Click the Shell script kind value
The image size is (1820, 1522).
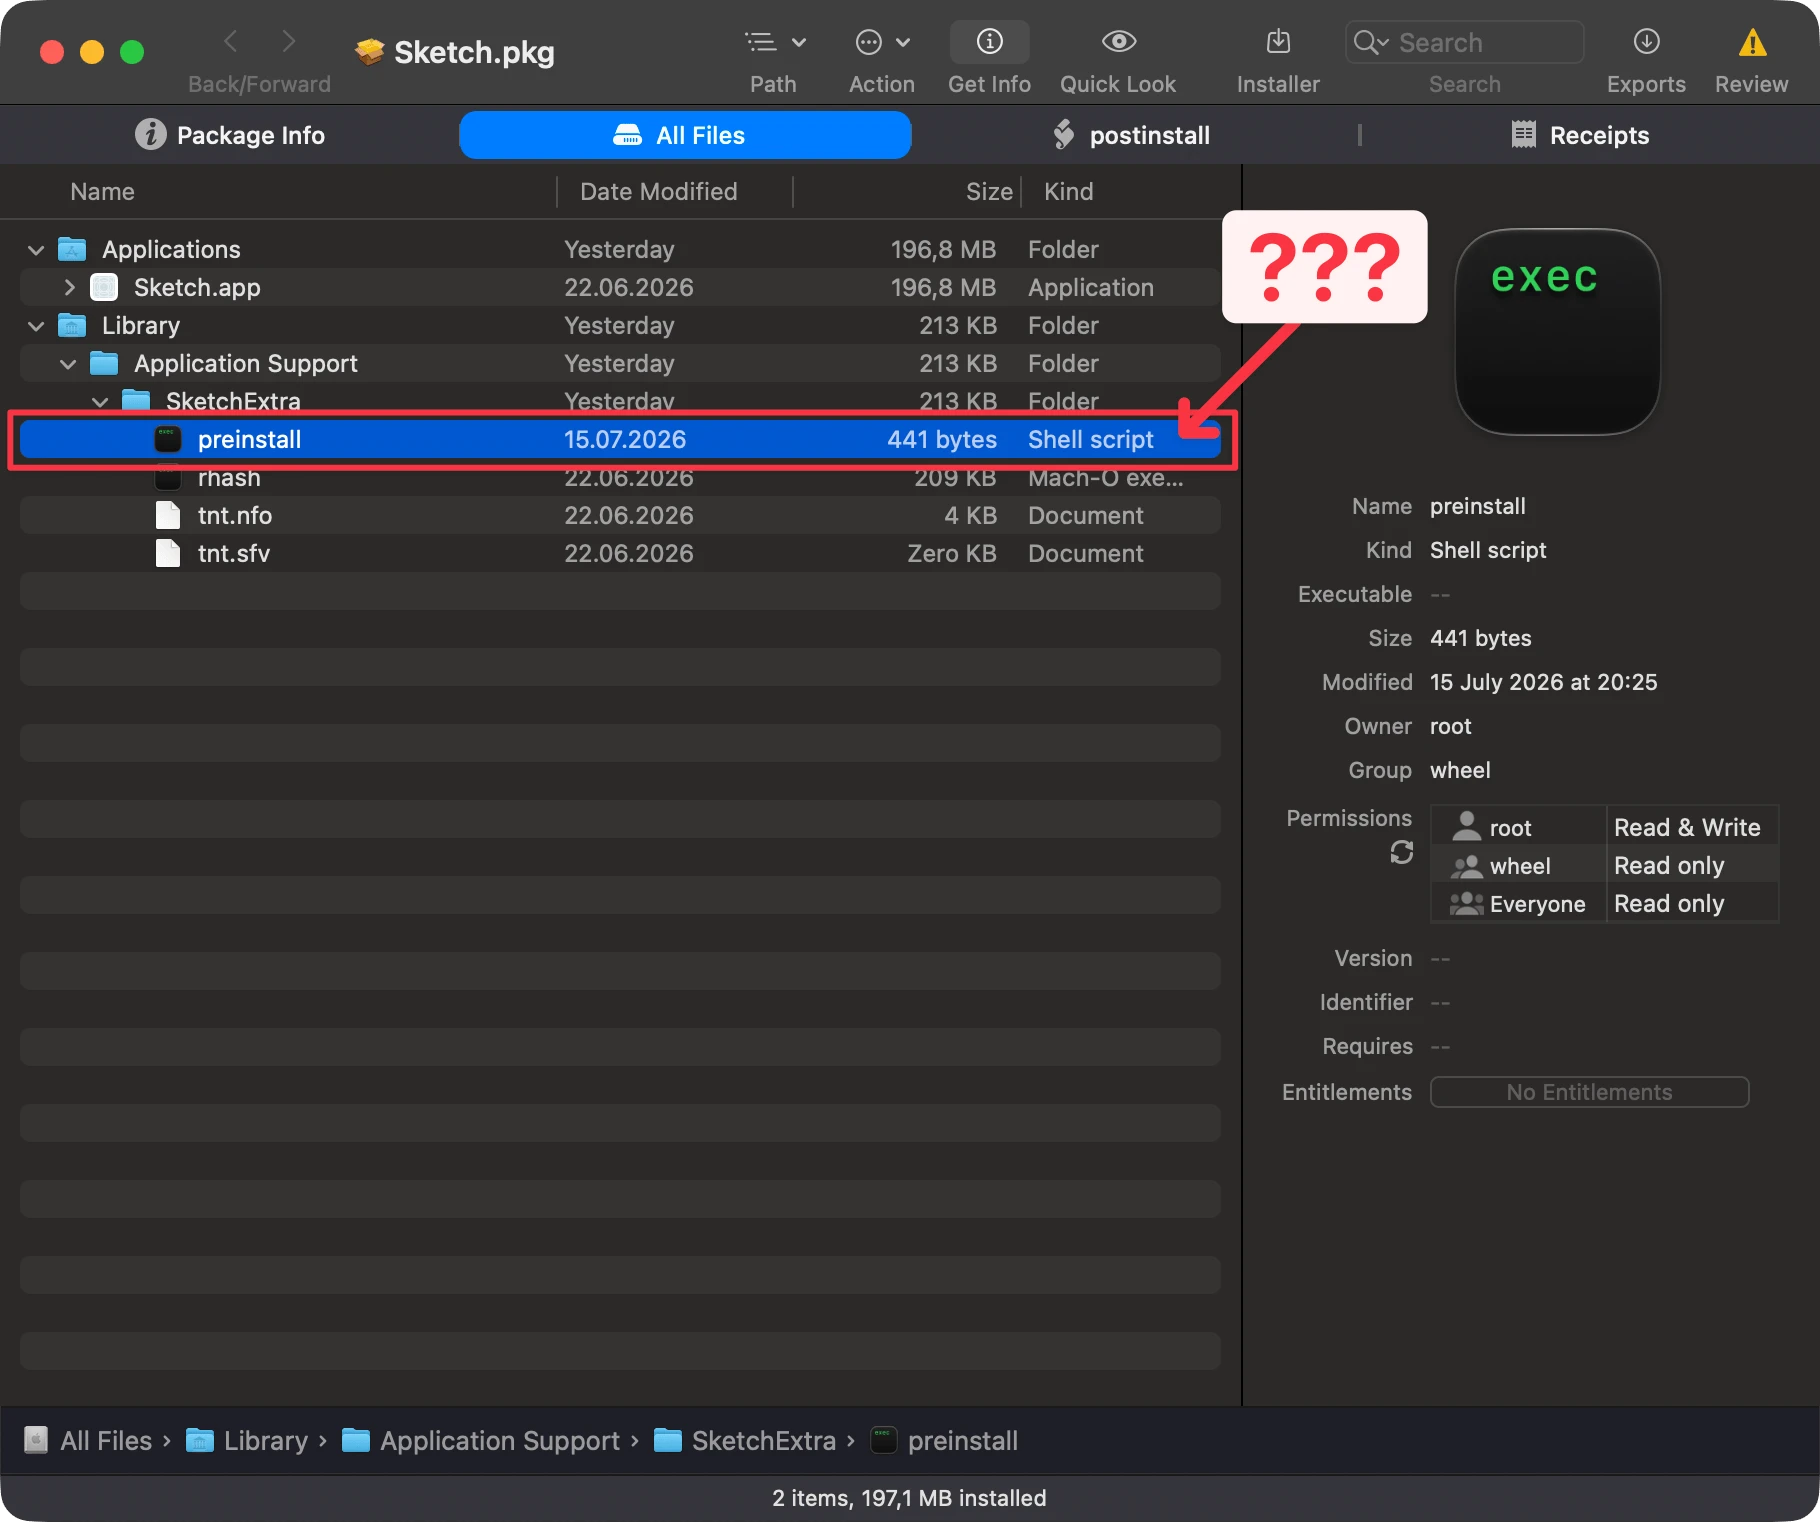coord(1488,550)
